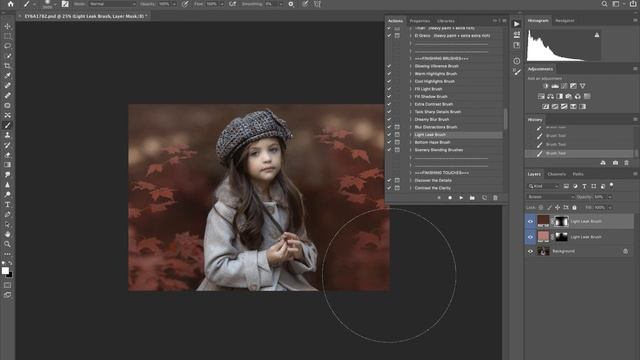Switch to the Paths tab
The height and width of the screenshot is (360, 640).
pyautogui.click(x=578, y=174)
